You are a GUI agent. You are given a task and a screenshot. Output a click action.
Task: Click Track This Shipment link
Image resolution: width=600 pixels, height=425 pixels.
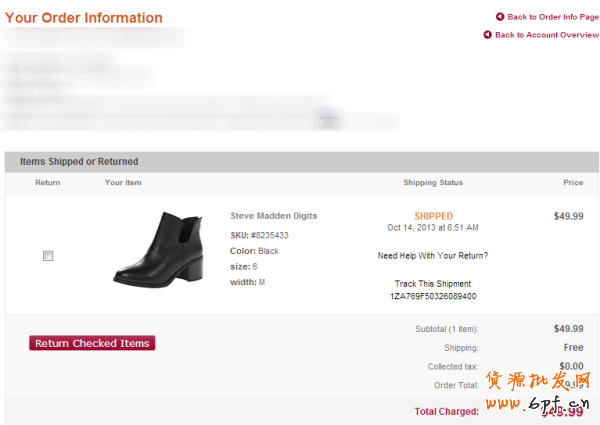433,284
